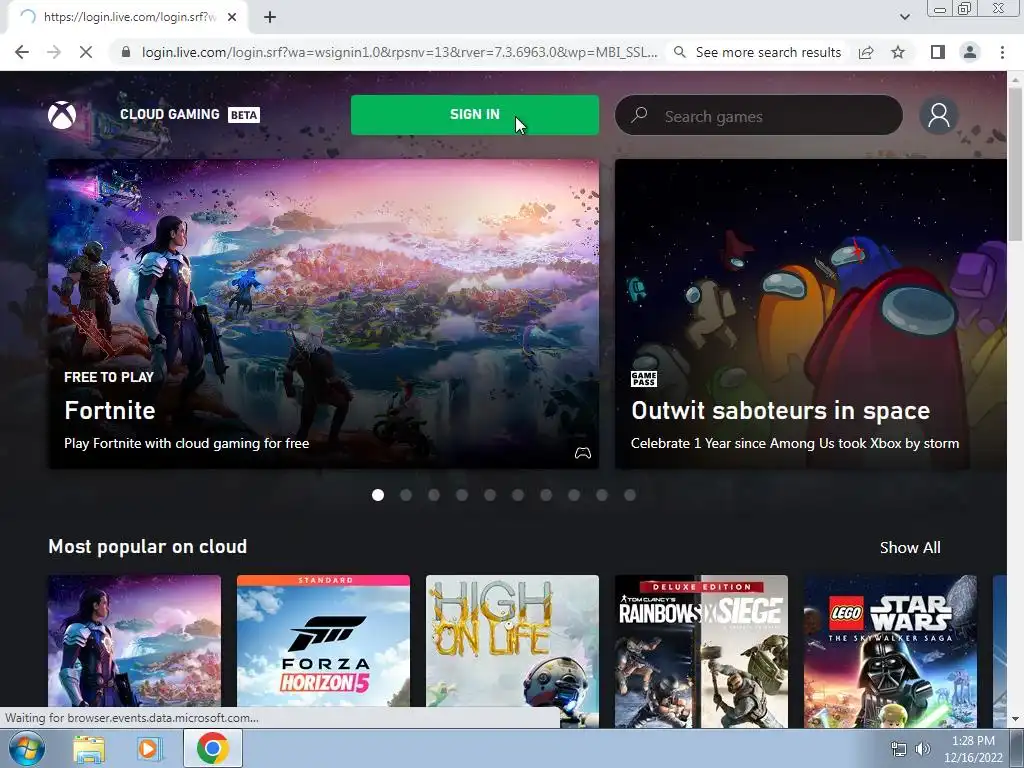
Task: Click the address bar URL
Action: tap(400, 52)
